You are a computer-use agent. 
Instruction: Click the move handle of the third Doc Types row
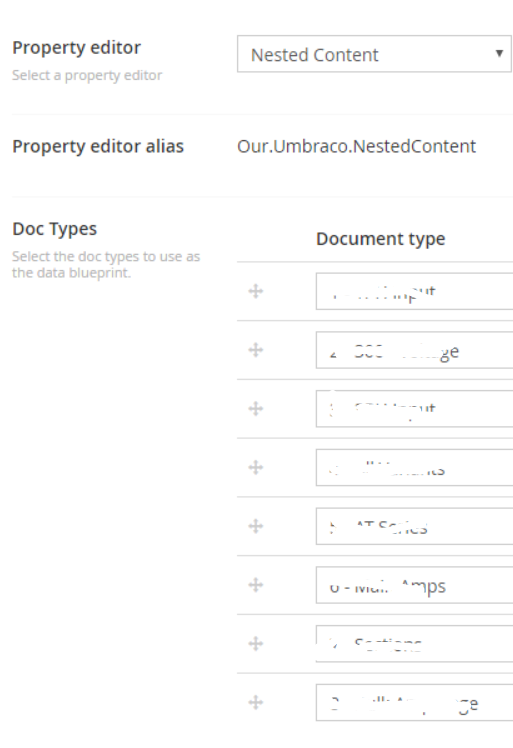click(256, 409)
